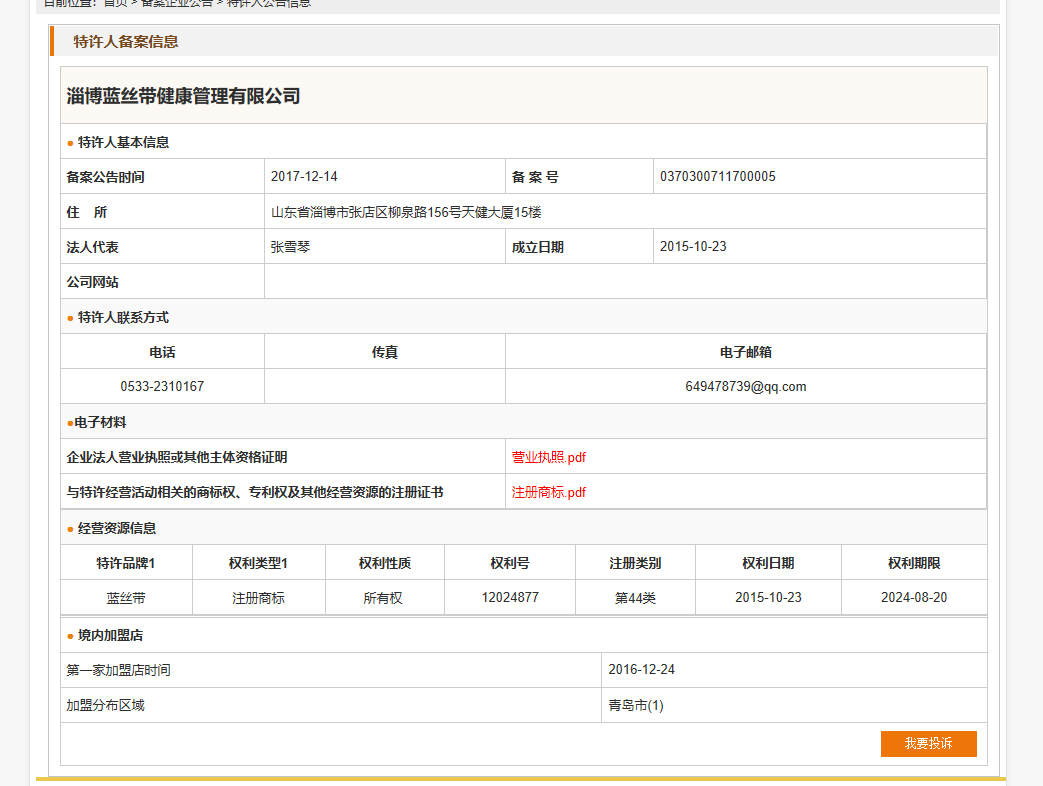Open the 营业执照.pdf business license file
Viewport: 1043px width, 786px height.
pos(548,457)
